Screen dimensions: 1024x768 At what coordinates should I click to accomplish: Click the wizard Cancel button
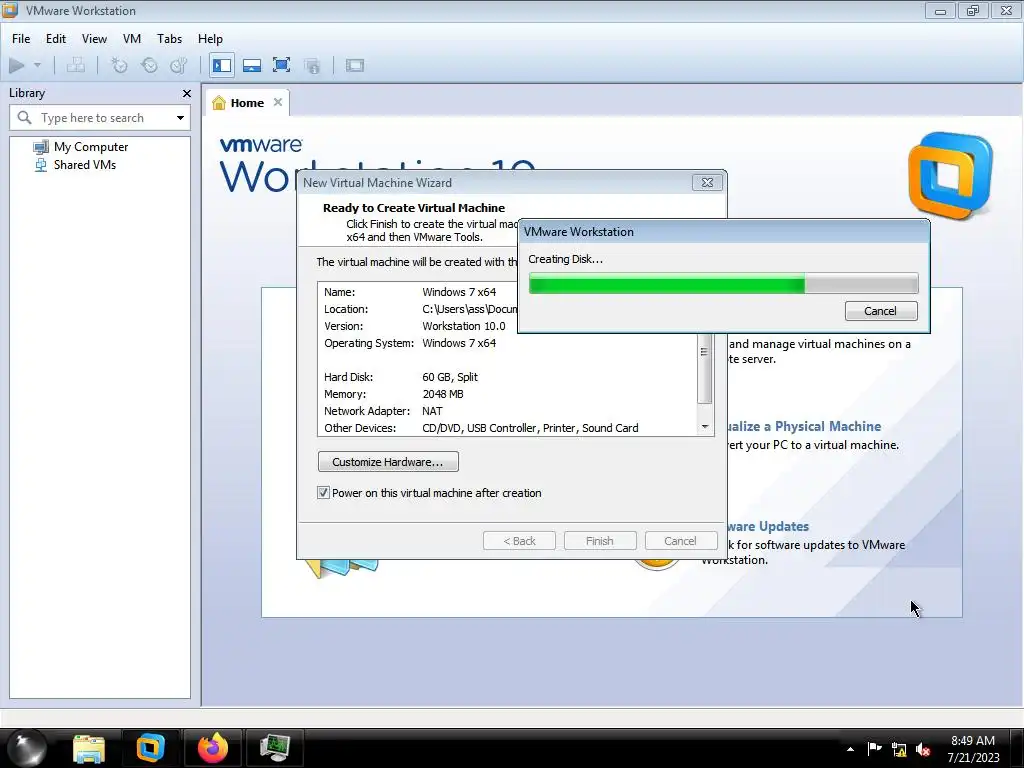(680, 541)
